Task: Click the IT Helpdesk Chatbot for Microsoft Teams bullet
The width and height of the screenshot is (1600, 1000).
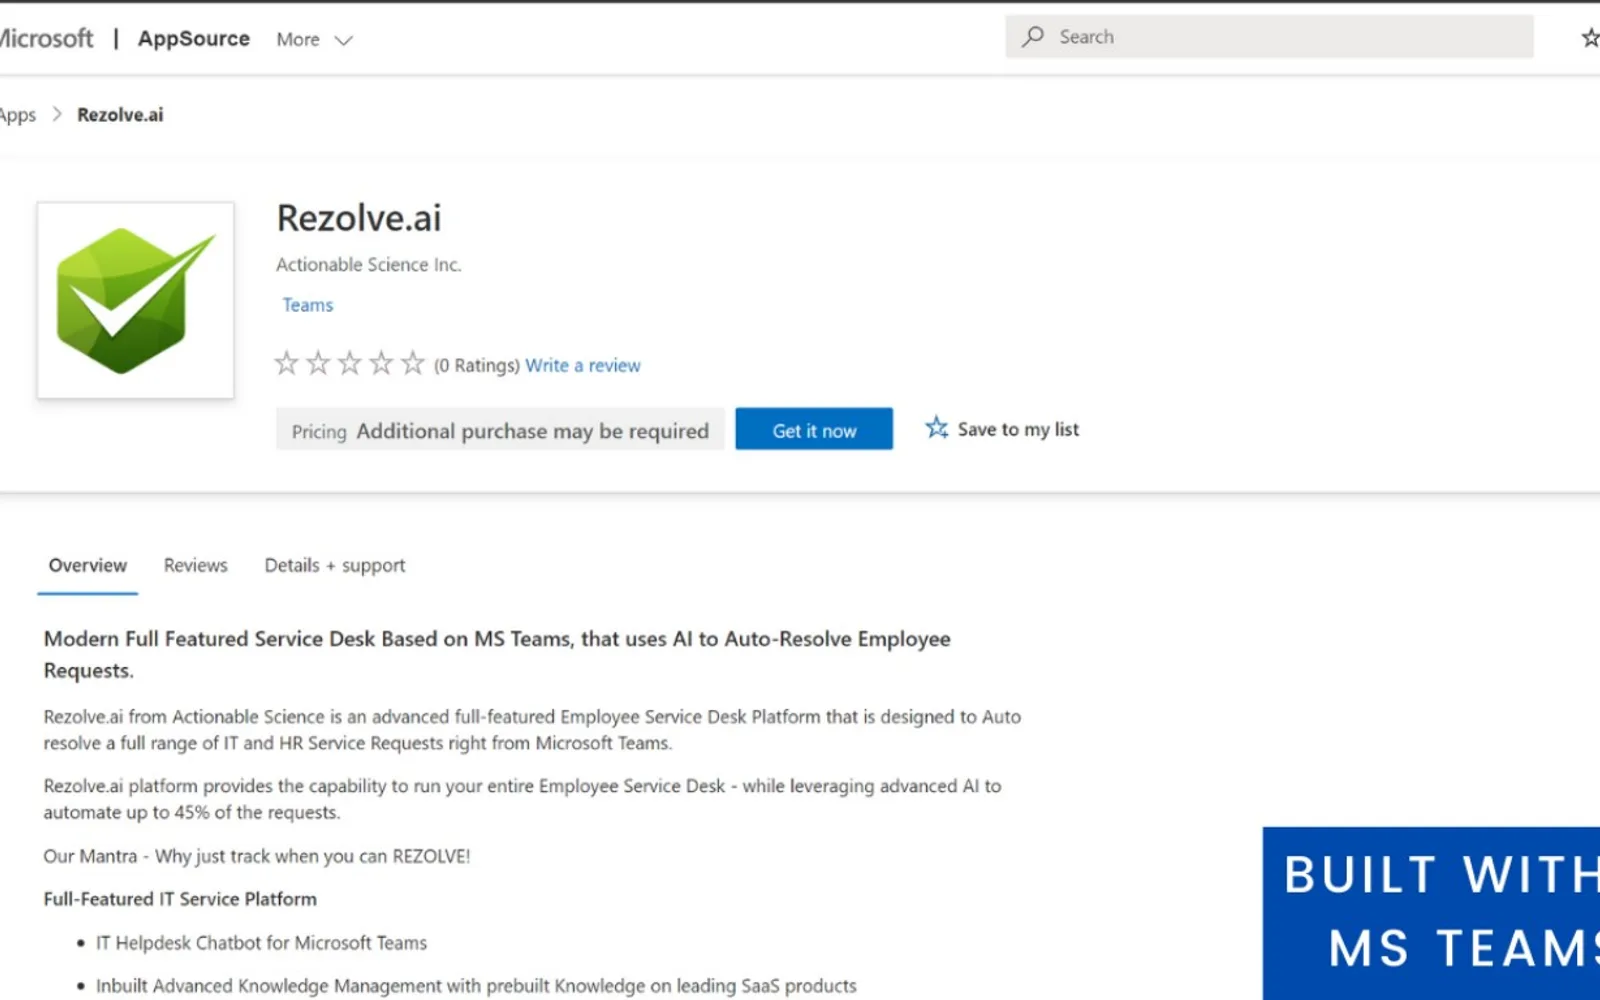Action: [261, 943]
